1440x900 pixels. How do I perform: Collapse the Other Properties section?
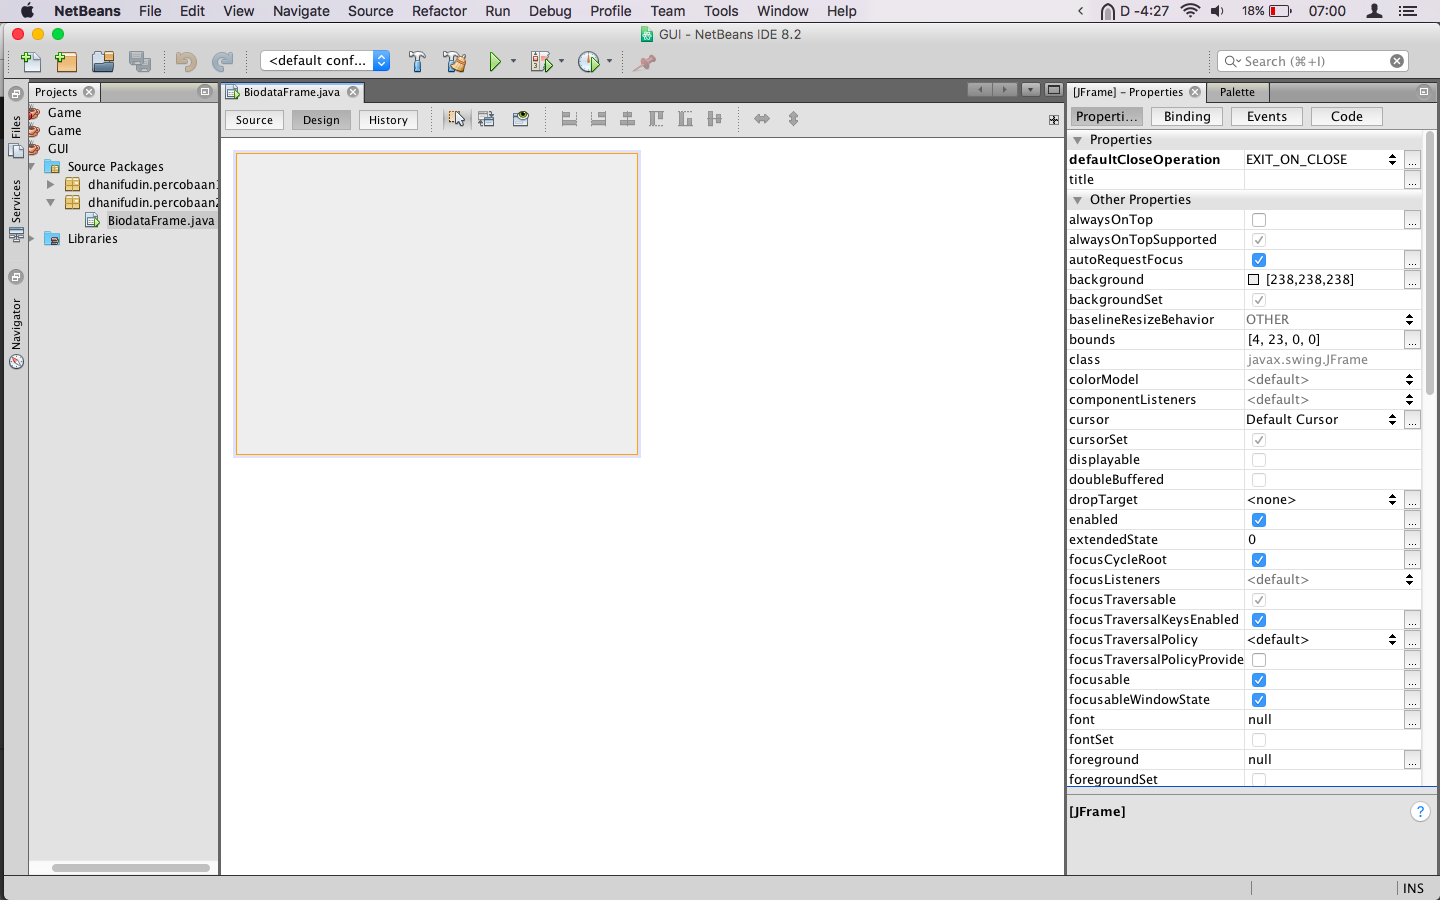tap(1078, 200)
